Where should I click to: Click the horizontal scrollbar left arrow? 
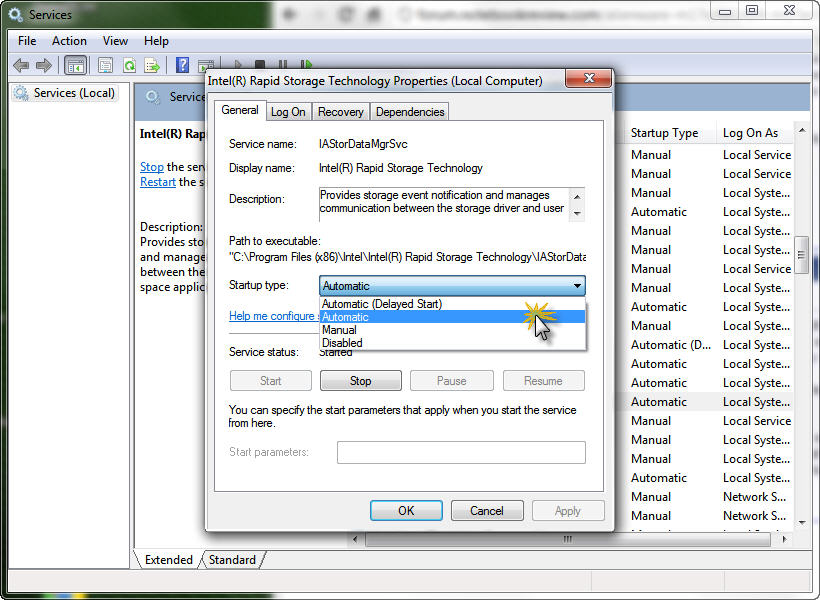(x=356, y=539)
